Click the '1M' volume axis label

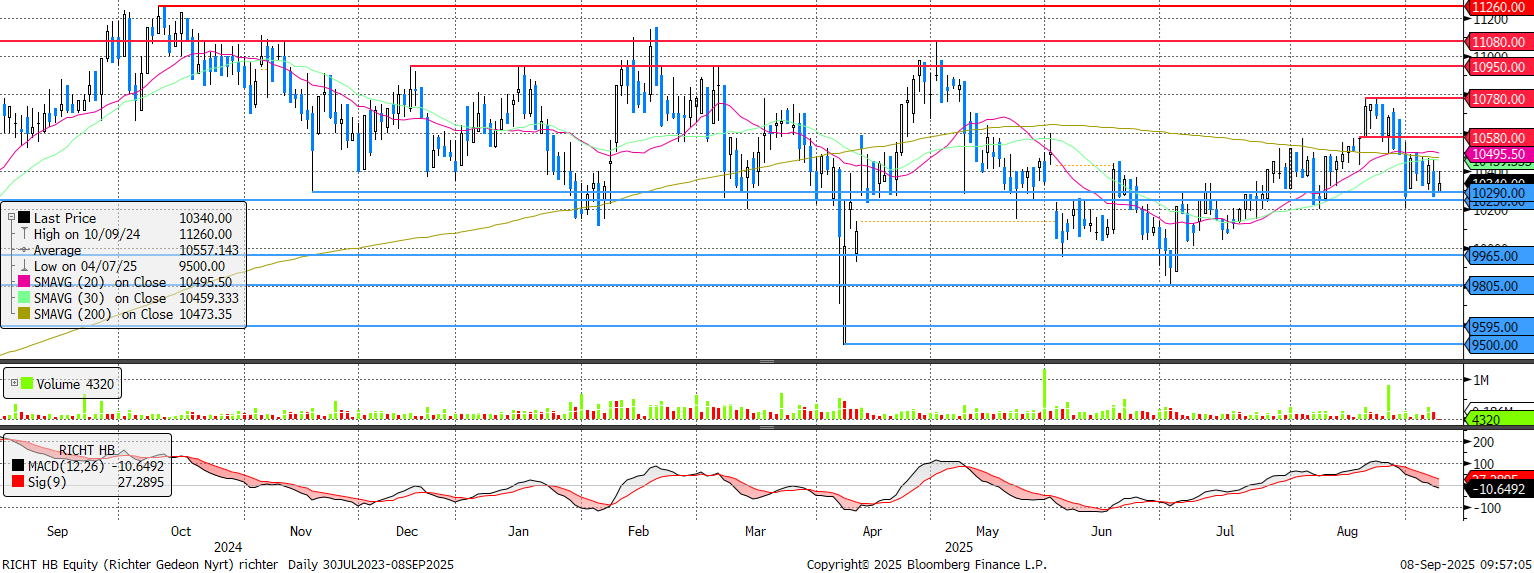click(x=1480, y=380)
